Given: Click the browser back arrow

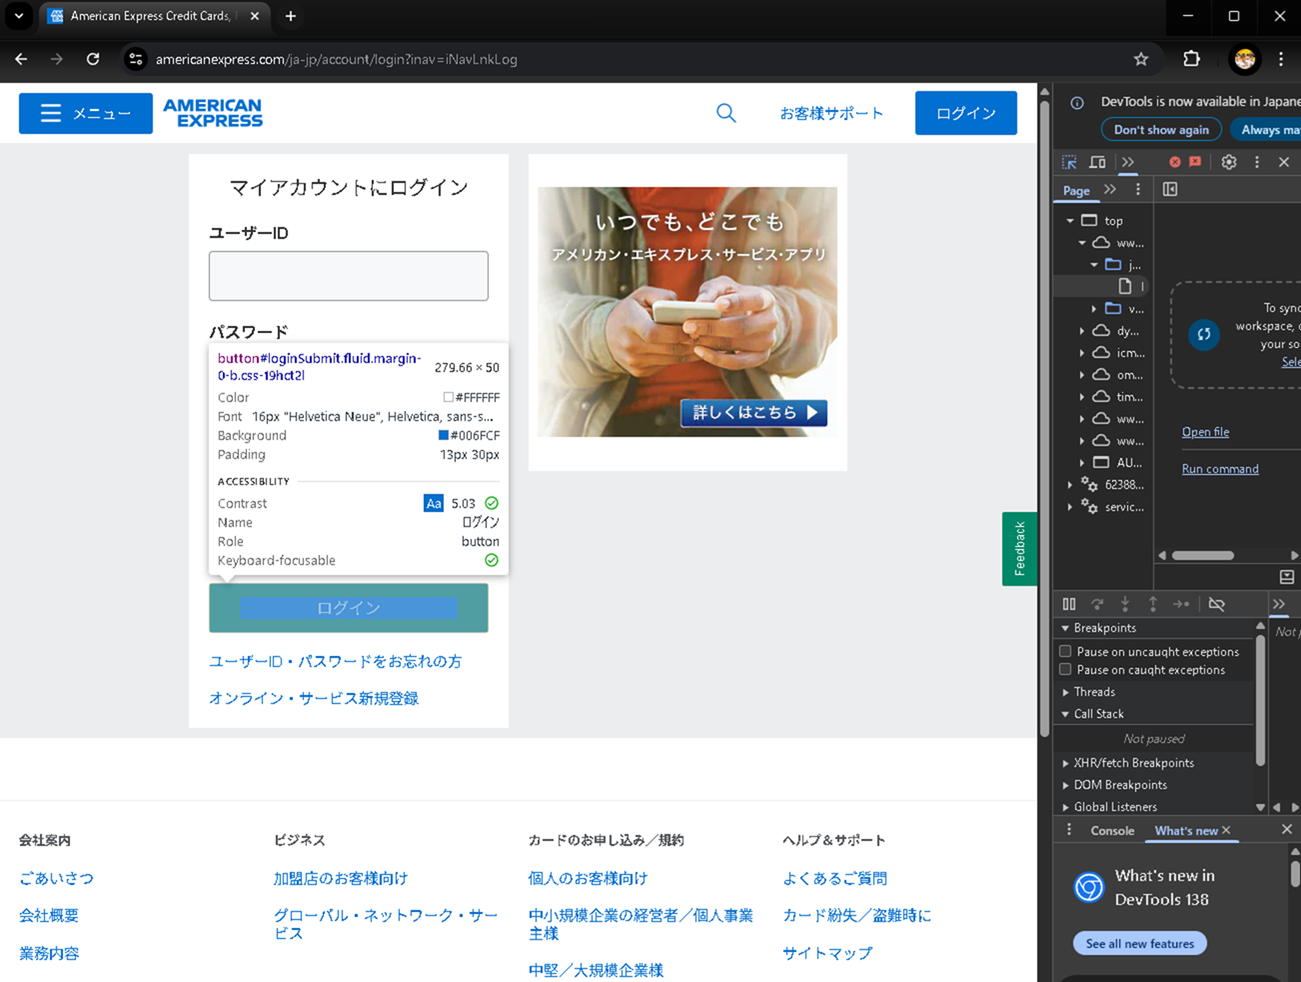Looking at the screenshot, I should click(21, 59).
